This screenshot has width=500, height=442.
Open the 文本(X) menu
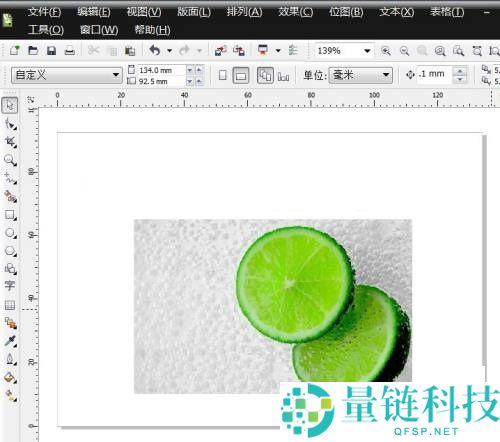[x=397, y=12]
